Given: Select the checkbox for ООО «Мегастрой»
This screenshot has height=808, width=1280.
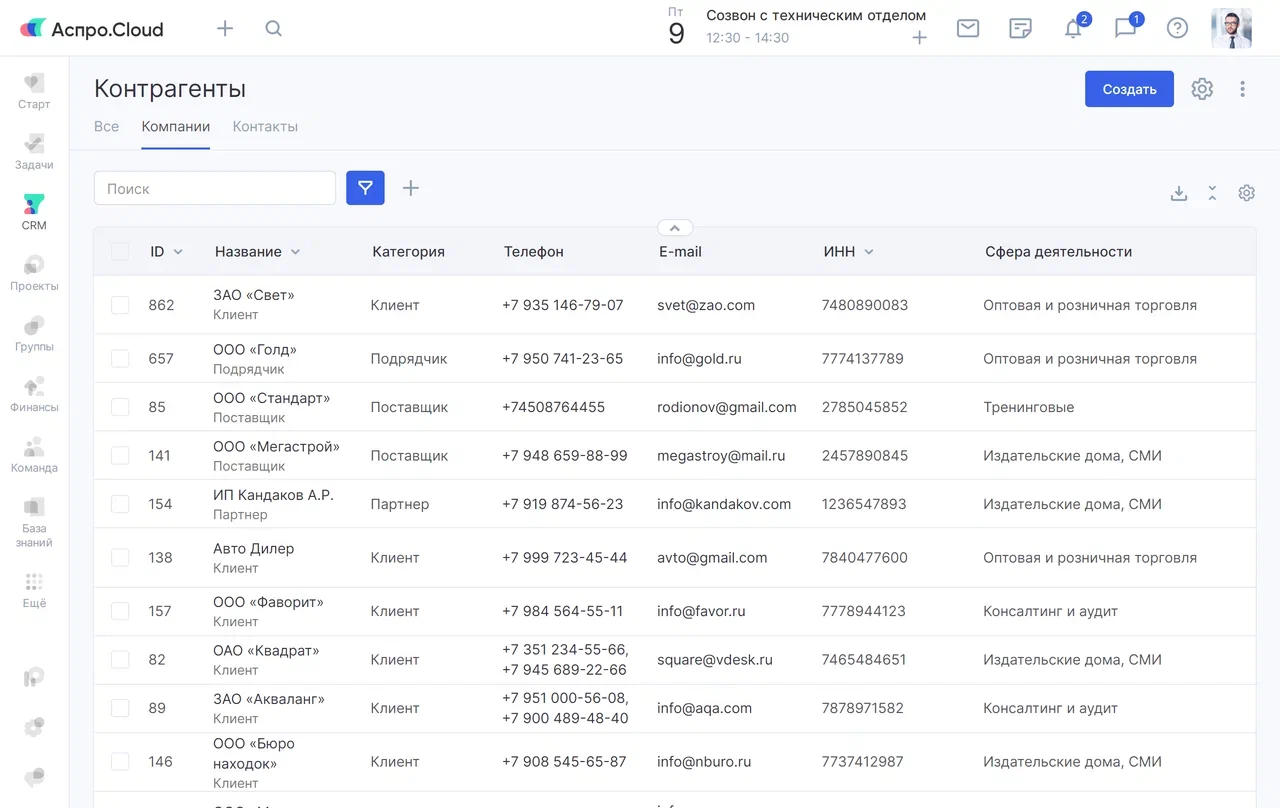Looking at the screenshot, I should [x=120, y=456].
